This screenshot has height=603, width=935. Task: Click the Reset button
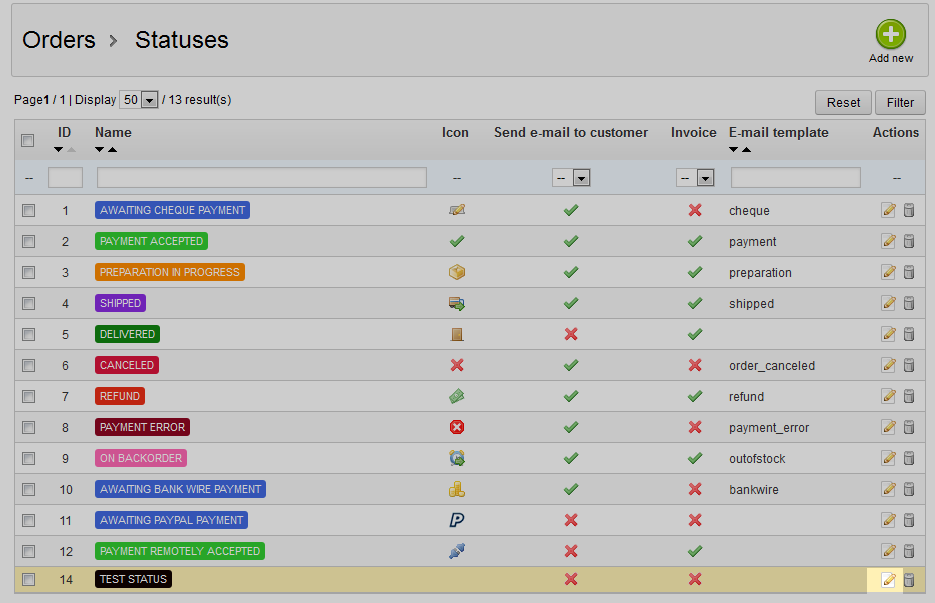(x=843, y=102)
